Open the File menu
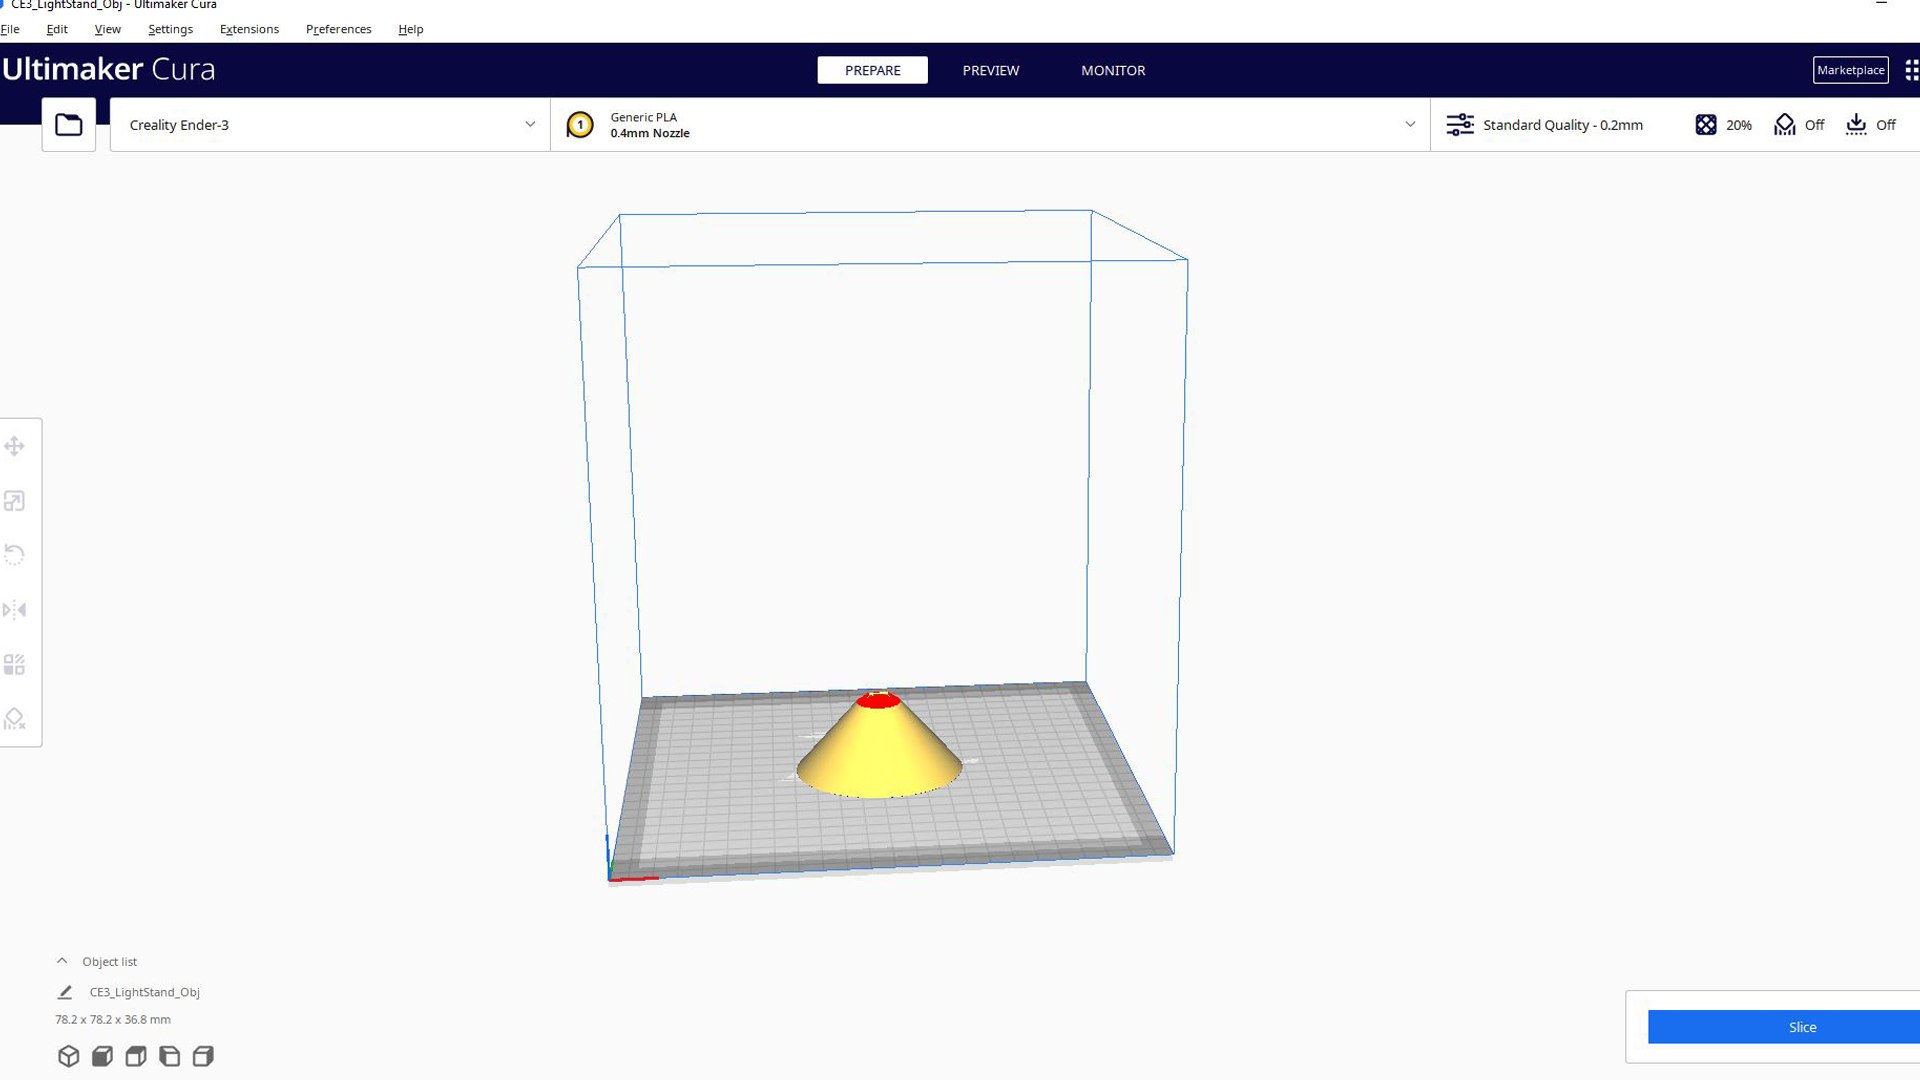1920x1080 pixels. (10, 29)
